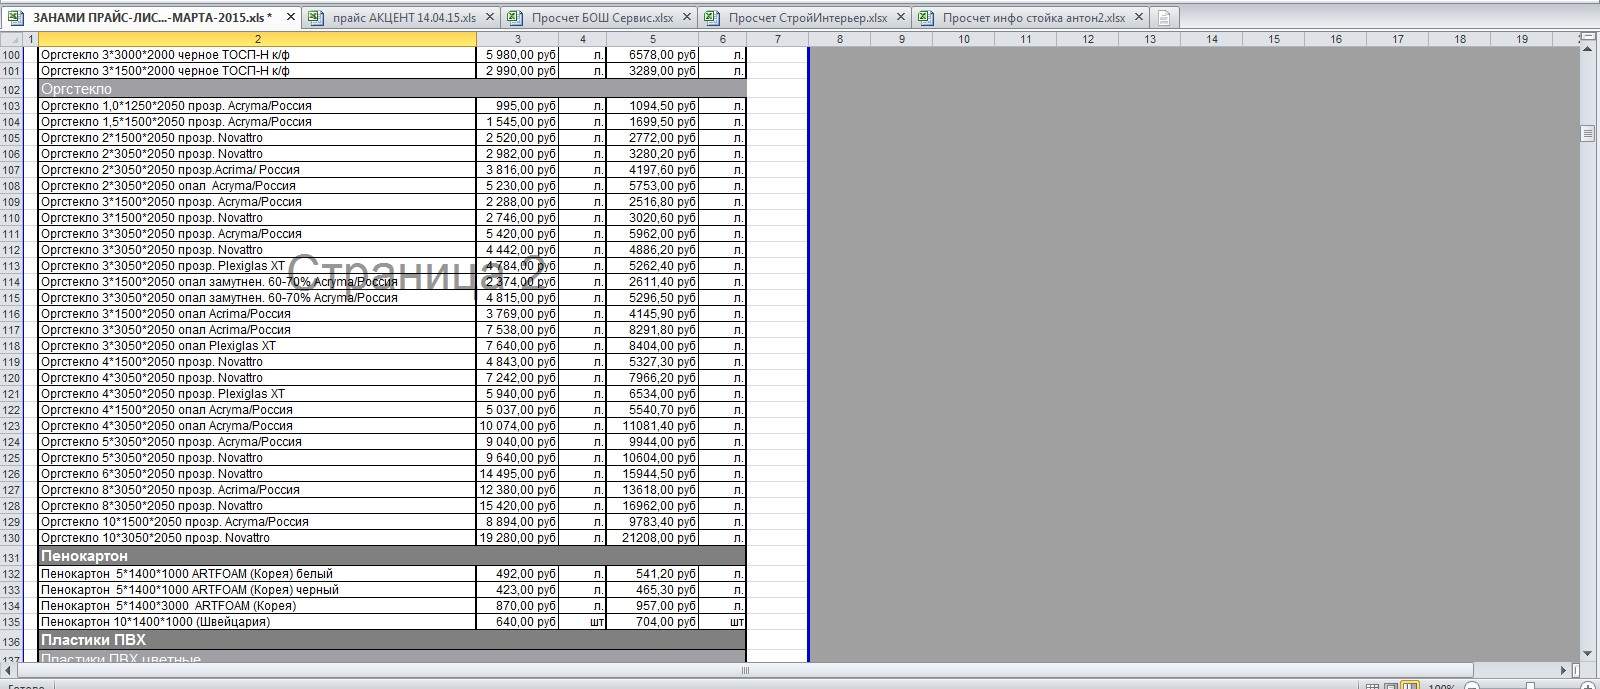Switch to 'Просчет СтройИнтерьер.xlsx' tab
This screenshot has width=1600, height=689.
pyautogui.click(x=806, y=17)
